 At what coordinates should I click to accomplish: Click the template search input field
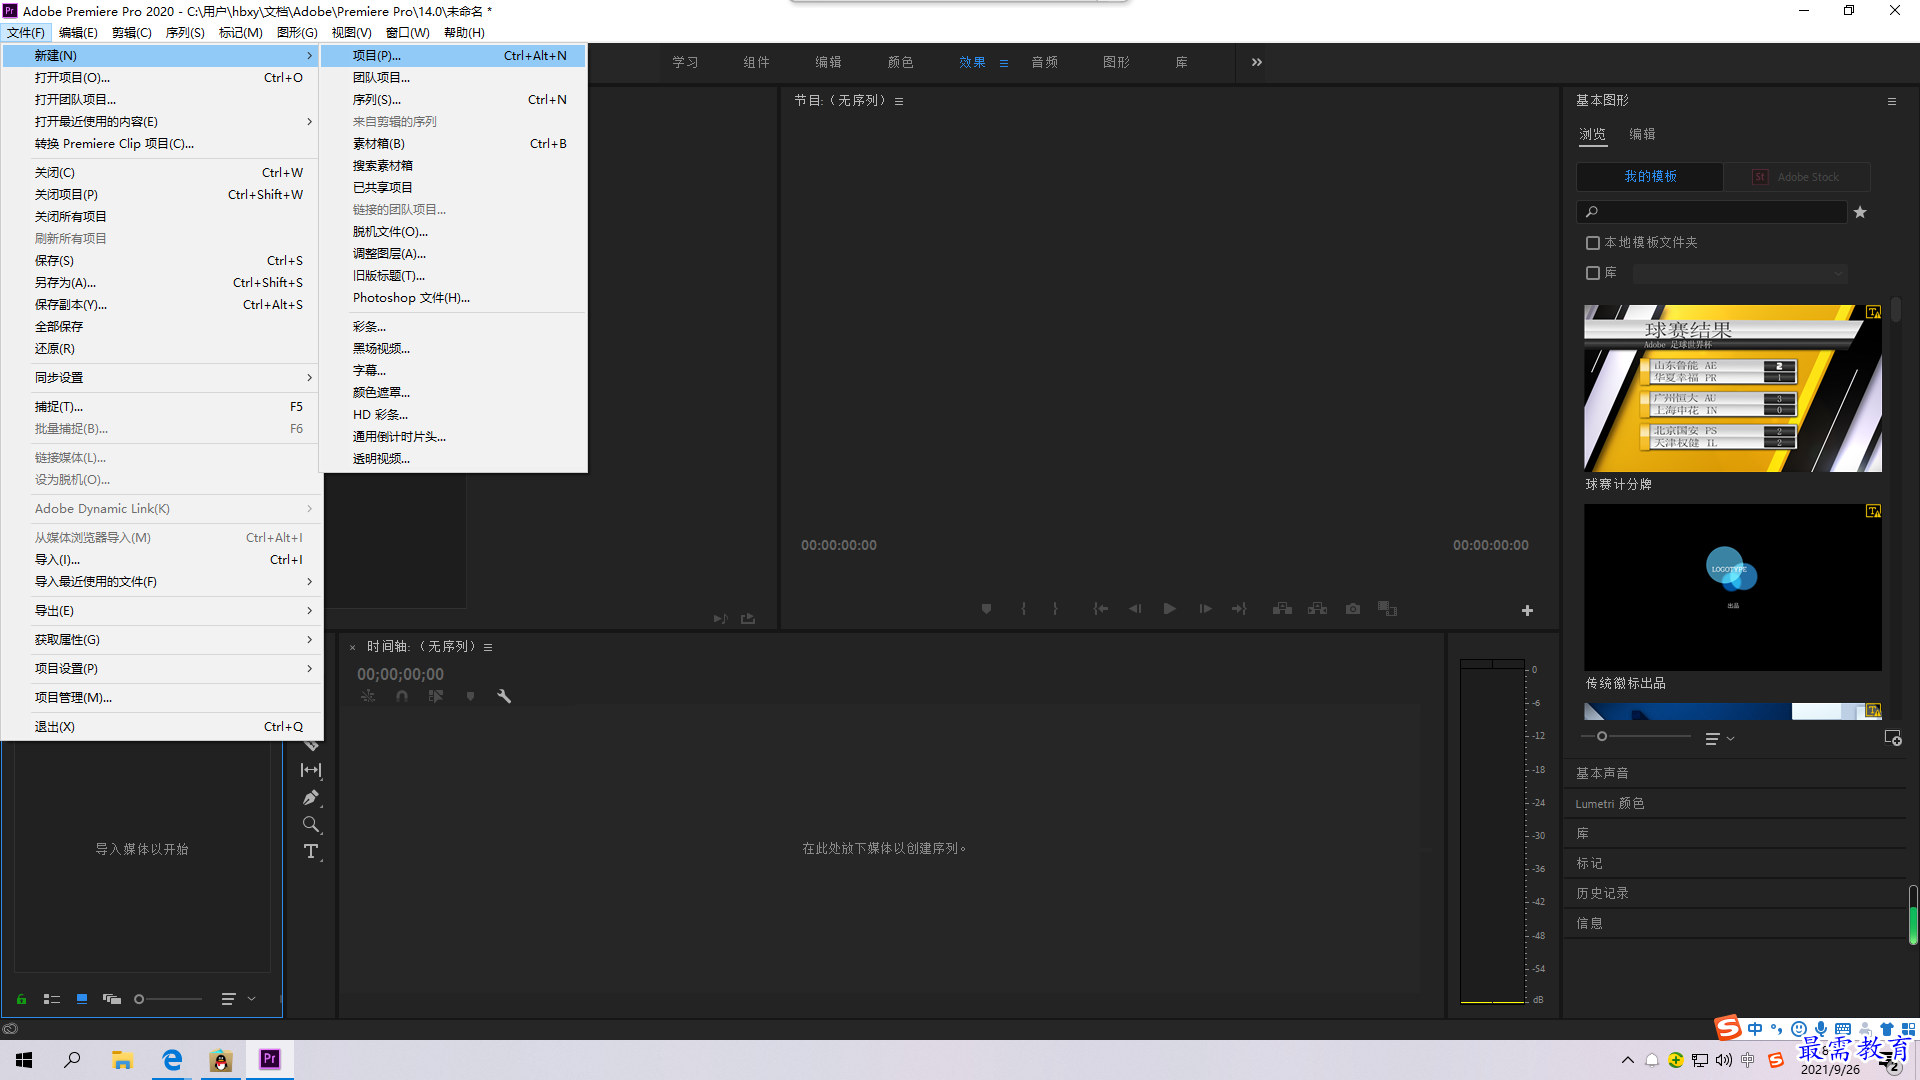[1712, 212]
